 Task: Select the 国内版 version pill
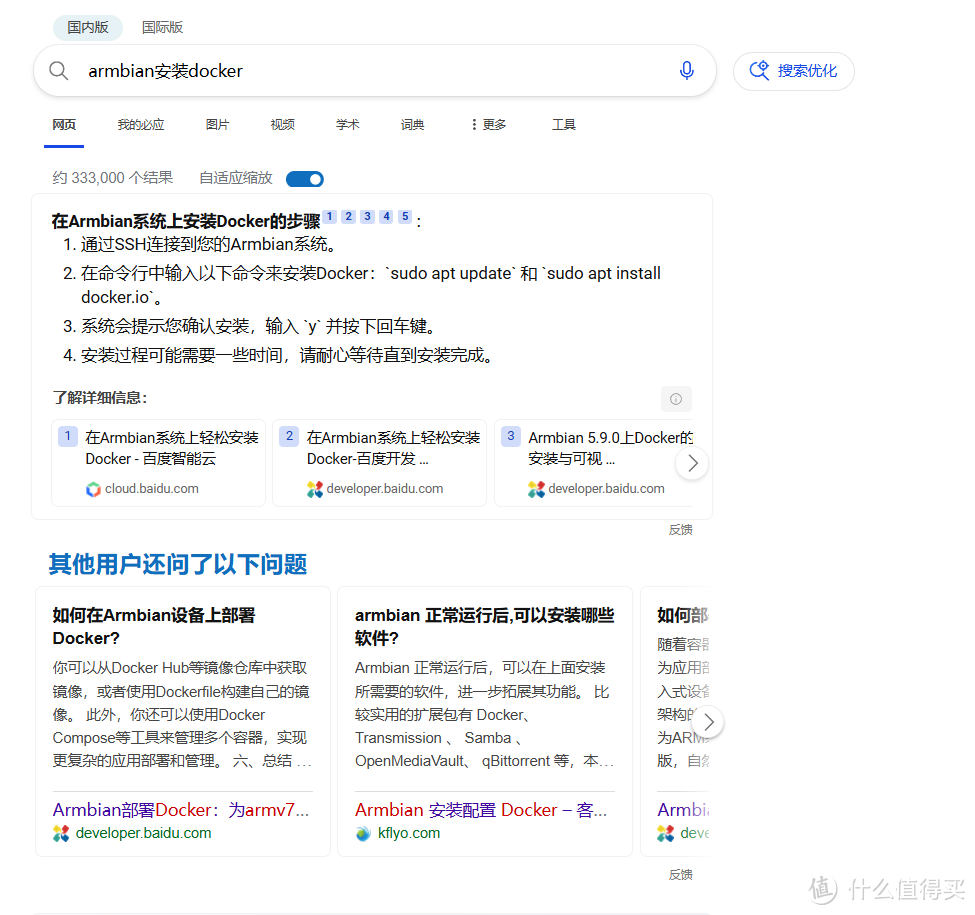pos(87,27)
